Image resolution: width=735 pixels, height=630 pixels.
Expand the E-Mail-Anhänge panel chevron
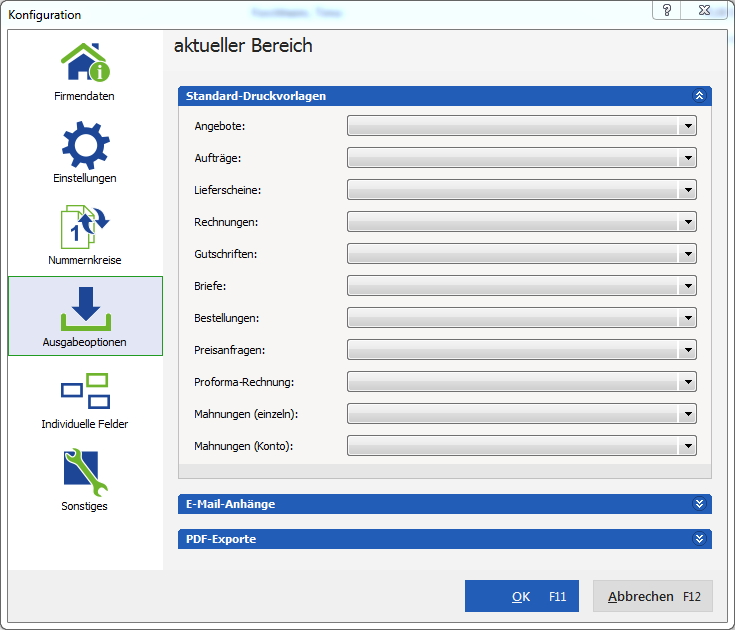pos(699,504)
